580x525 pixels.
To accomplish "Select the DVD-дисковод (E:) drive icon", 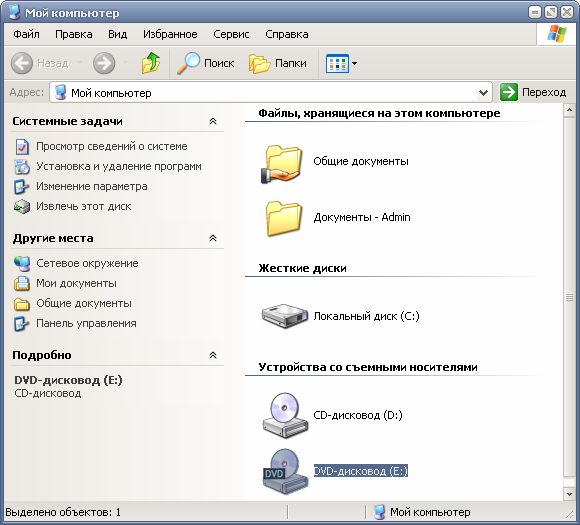I will pyautogui.click(x=285, y=471).
